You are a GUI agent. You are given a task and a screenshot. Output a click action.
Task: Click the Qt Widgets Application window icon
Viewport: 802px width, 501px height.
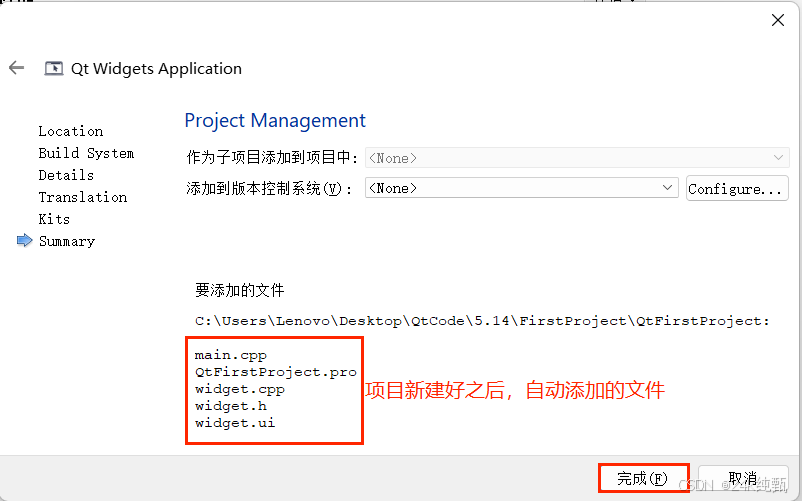click(x=54, y=68)
